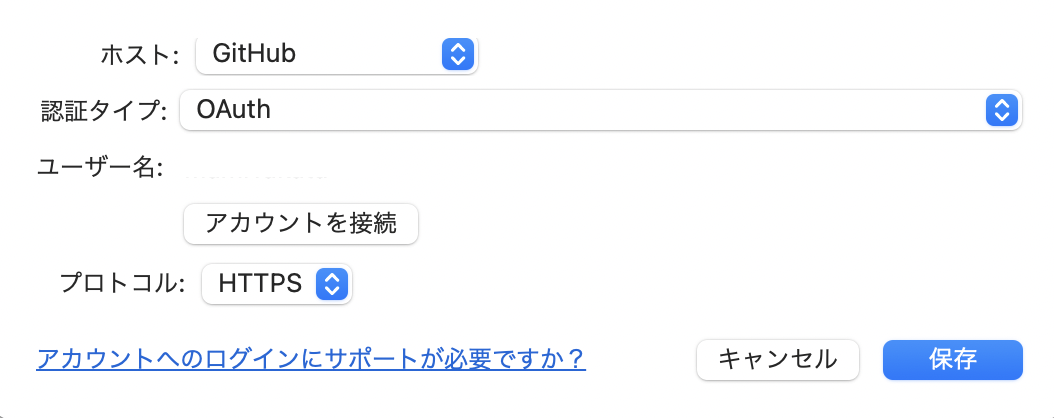Viewport: 1054px width, 418px height.
Task: Expand the 認証タイプ dropdown showing OAuth
Action: tap(600, 110)
